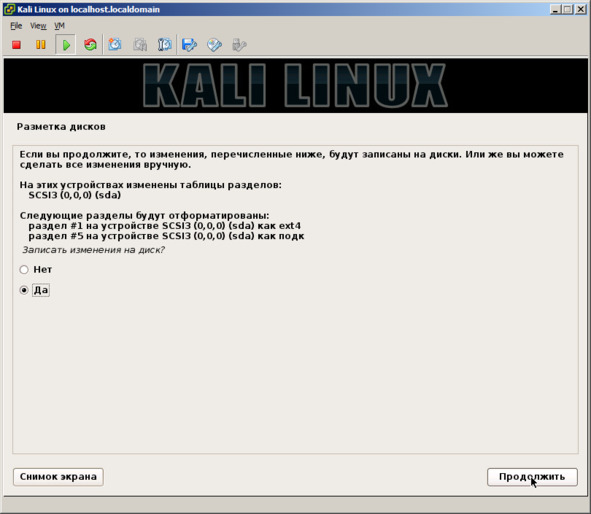This screenshot has height=514, width=591.
Task: Open the View menu
Action: click(x=38, y=26)
